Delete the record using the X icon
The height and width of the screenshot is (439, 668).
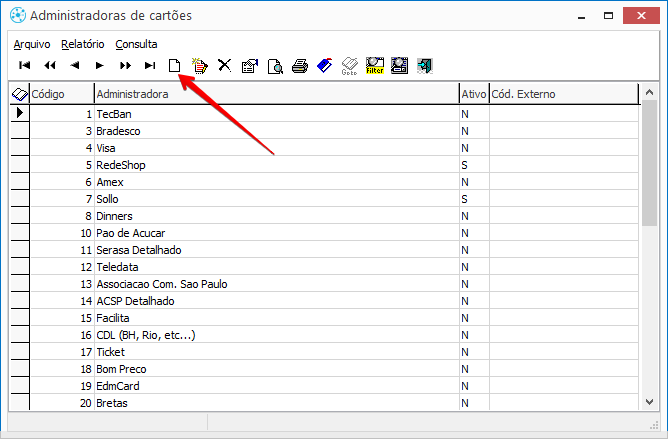(225, 65)
